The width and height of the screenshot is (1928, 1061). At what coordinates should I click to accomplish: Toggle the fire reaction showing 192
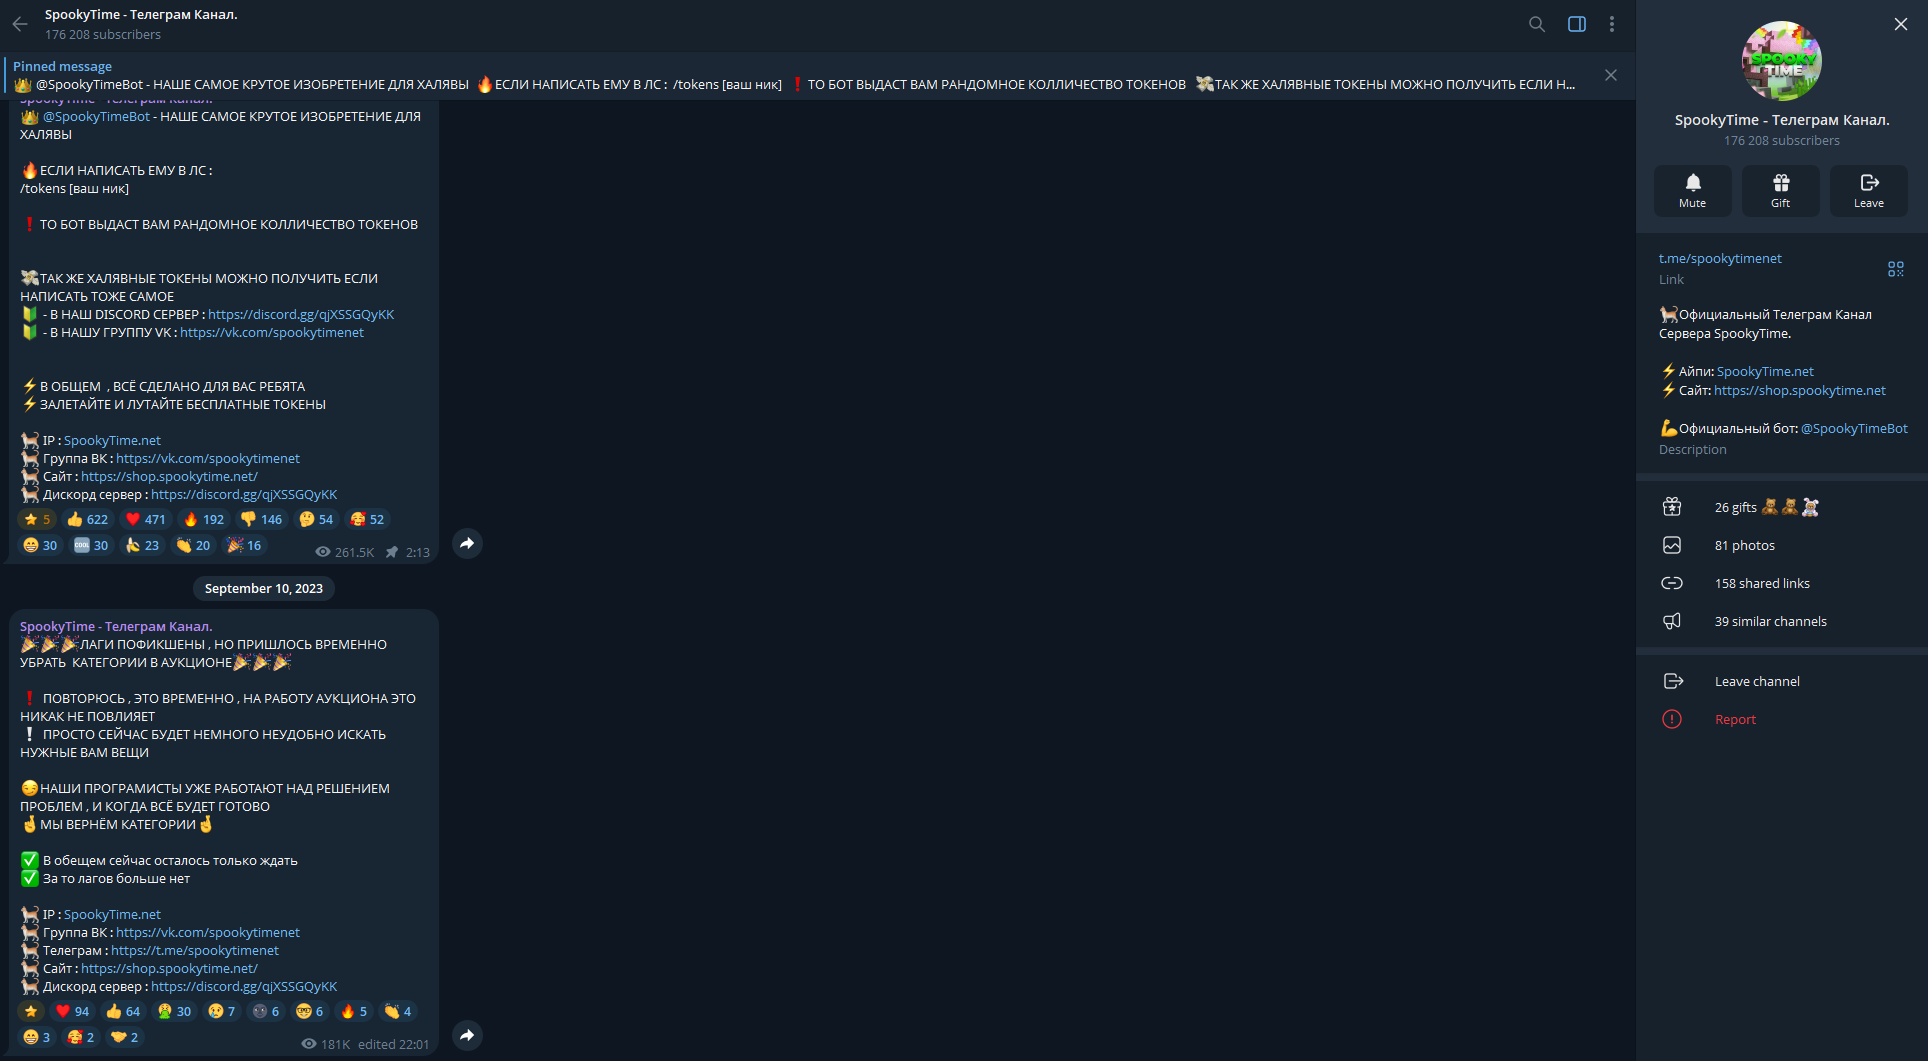point(204,519)
